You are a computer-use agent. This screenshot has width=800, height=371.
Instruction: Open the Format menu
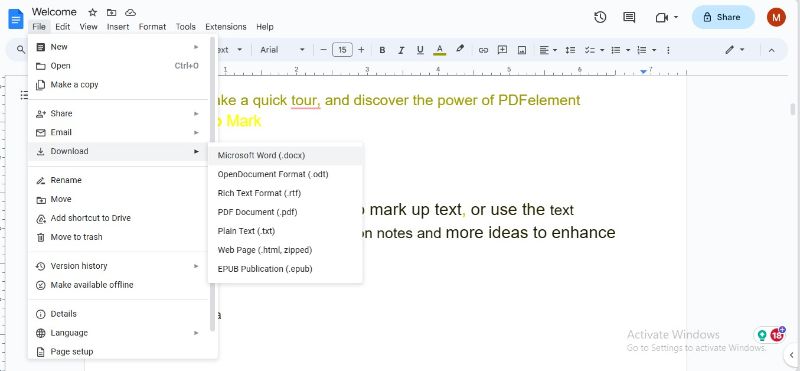tap(153, 27)
